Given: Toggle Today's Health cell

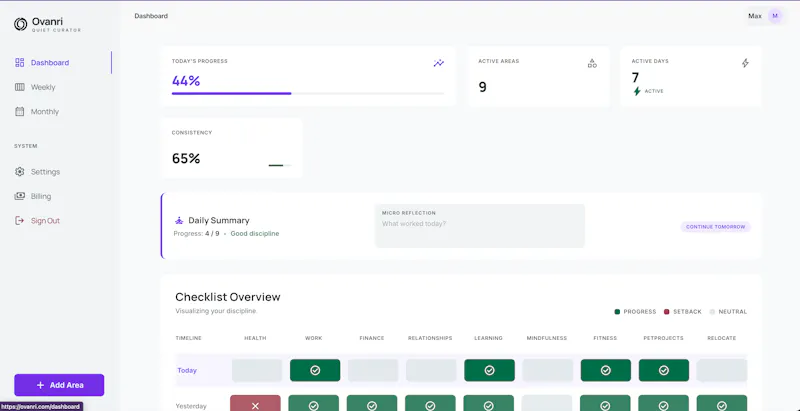Looking at the screenshot, I should [257, 370].
